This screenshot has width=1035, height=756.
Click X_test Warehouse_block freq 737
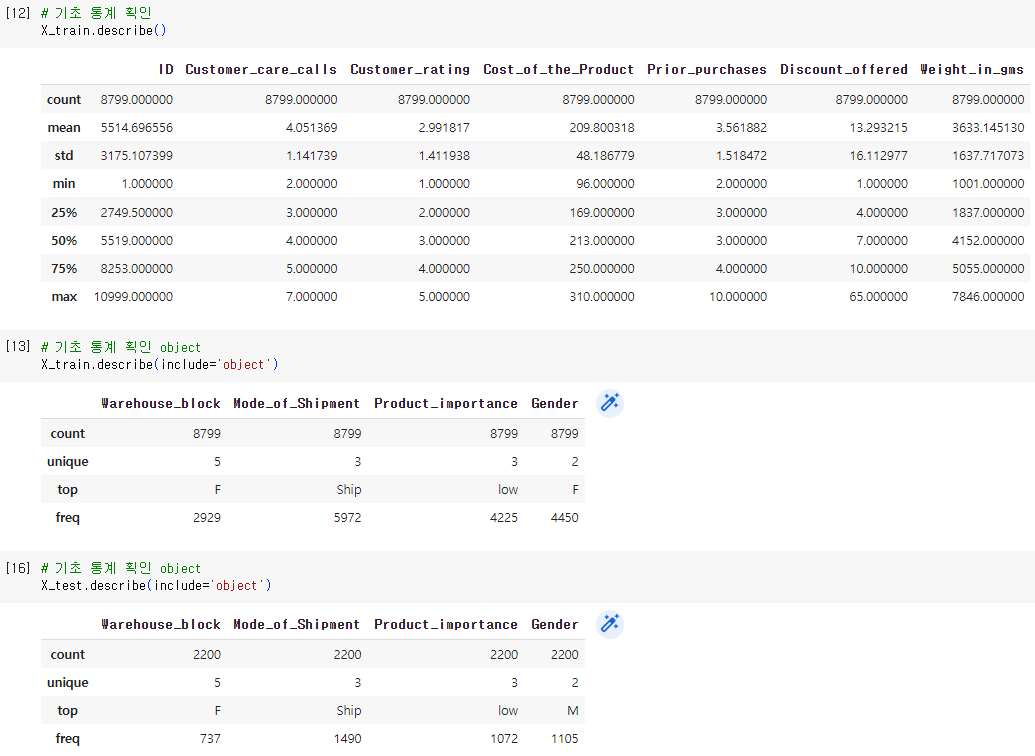coord(211,739)
